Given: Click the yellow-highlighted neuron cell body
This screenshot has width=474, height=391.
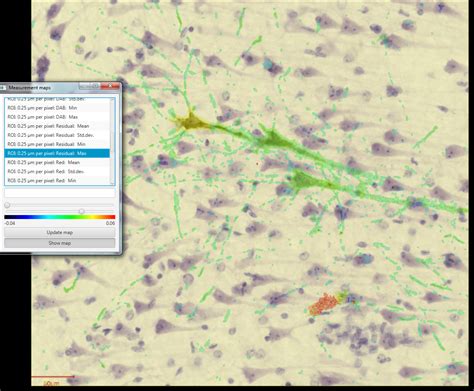Looking at the screenshot, I should pos(191,122).
